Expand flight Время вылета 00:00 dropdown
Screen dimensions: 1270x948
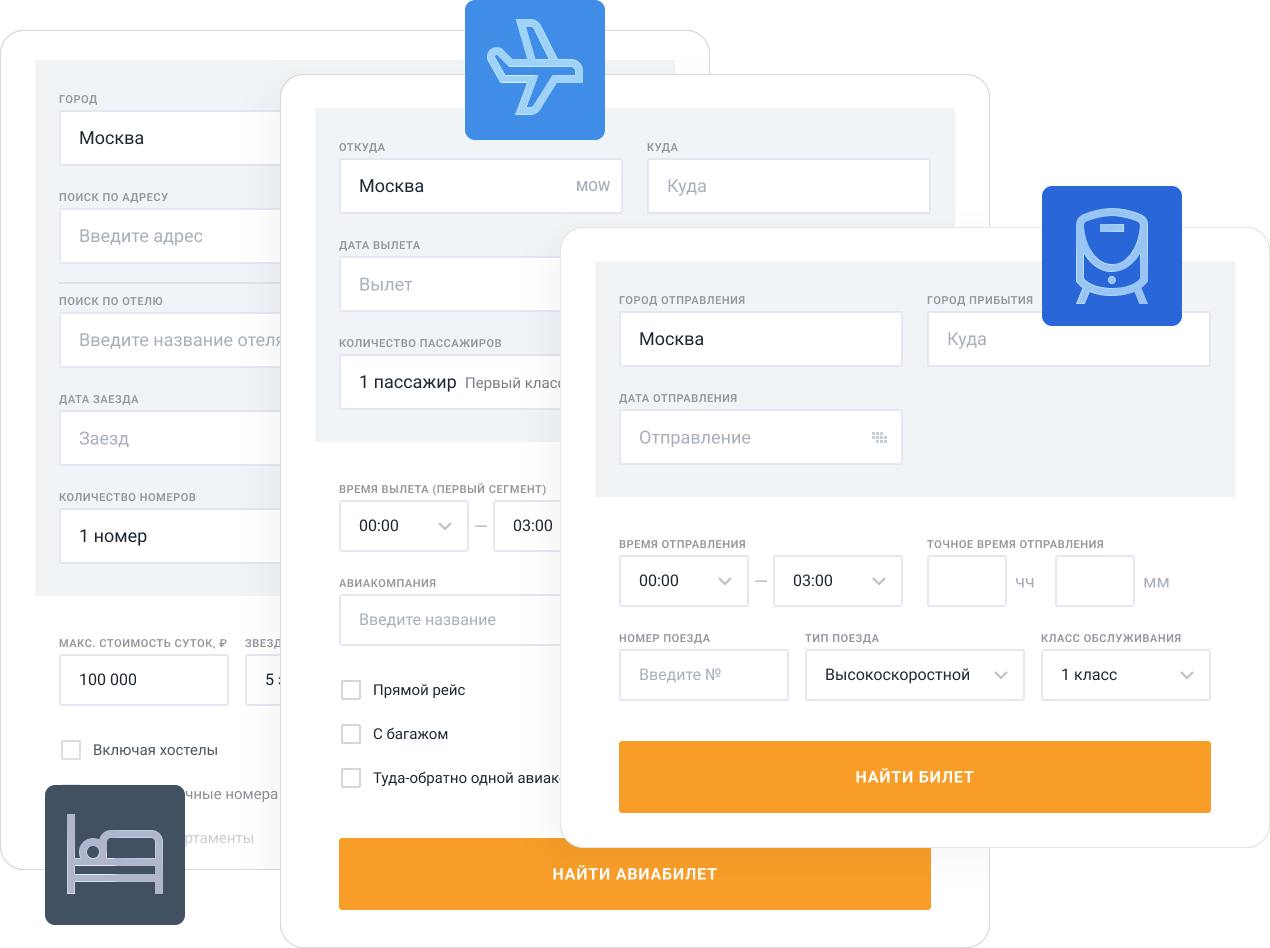tap(403, 526)
